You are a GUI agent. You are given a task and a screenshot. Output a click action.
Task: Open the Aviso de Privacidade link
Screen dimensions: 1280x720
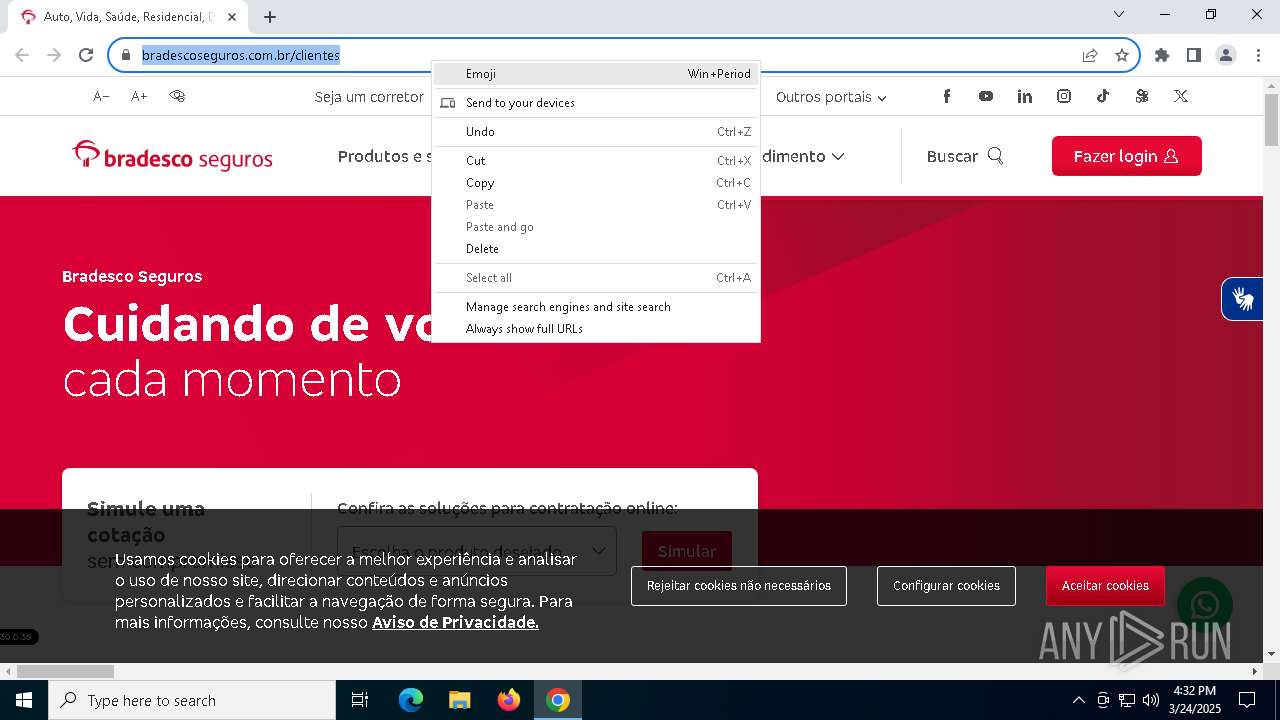455,622
